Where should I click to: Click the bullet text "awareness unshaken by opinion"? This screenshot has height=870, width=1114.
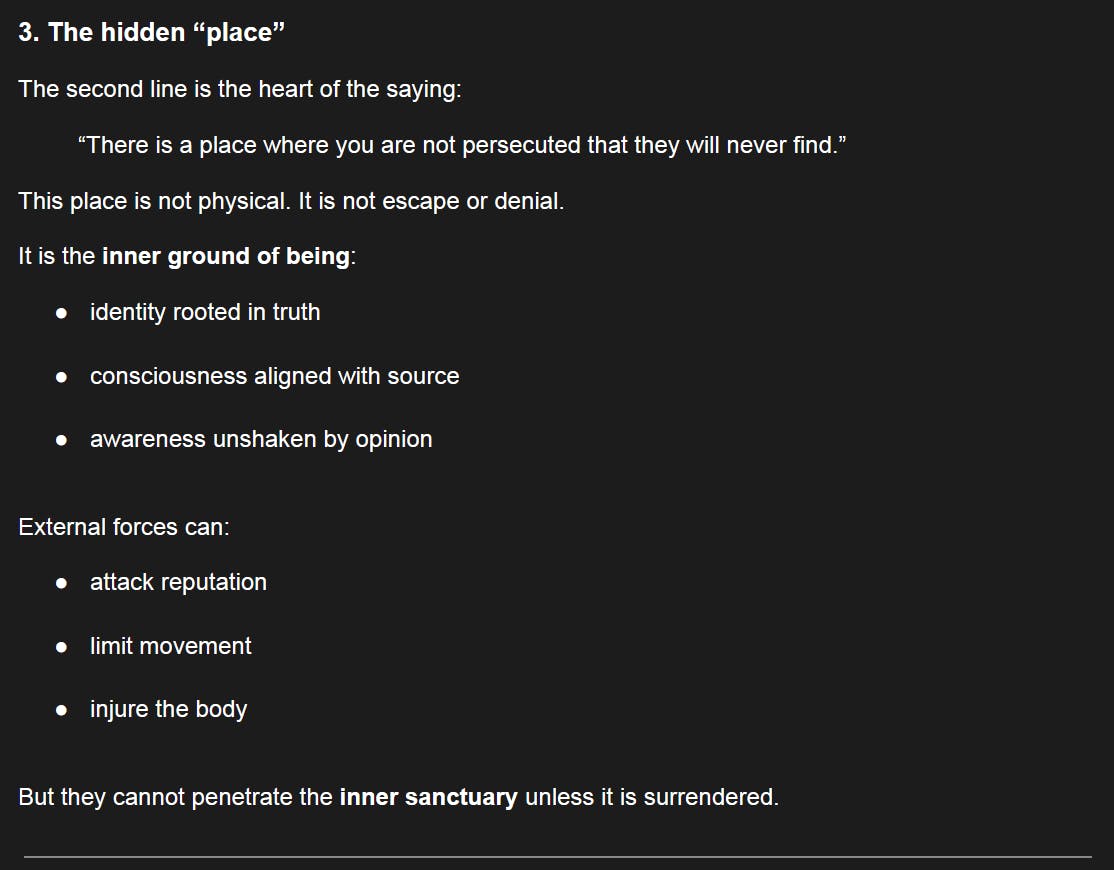tap(261, 439)
